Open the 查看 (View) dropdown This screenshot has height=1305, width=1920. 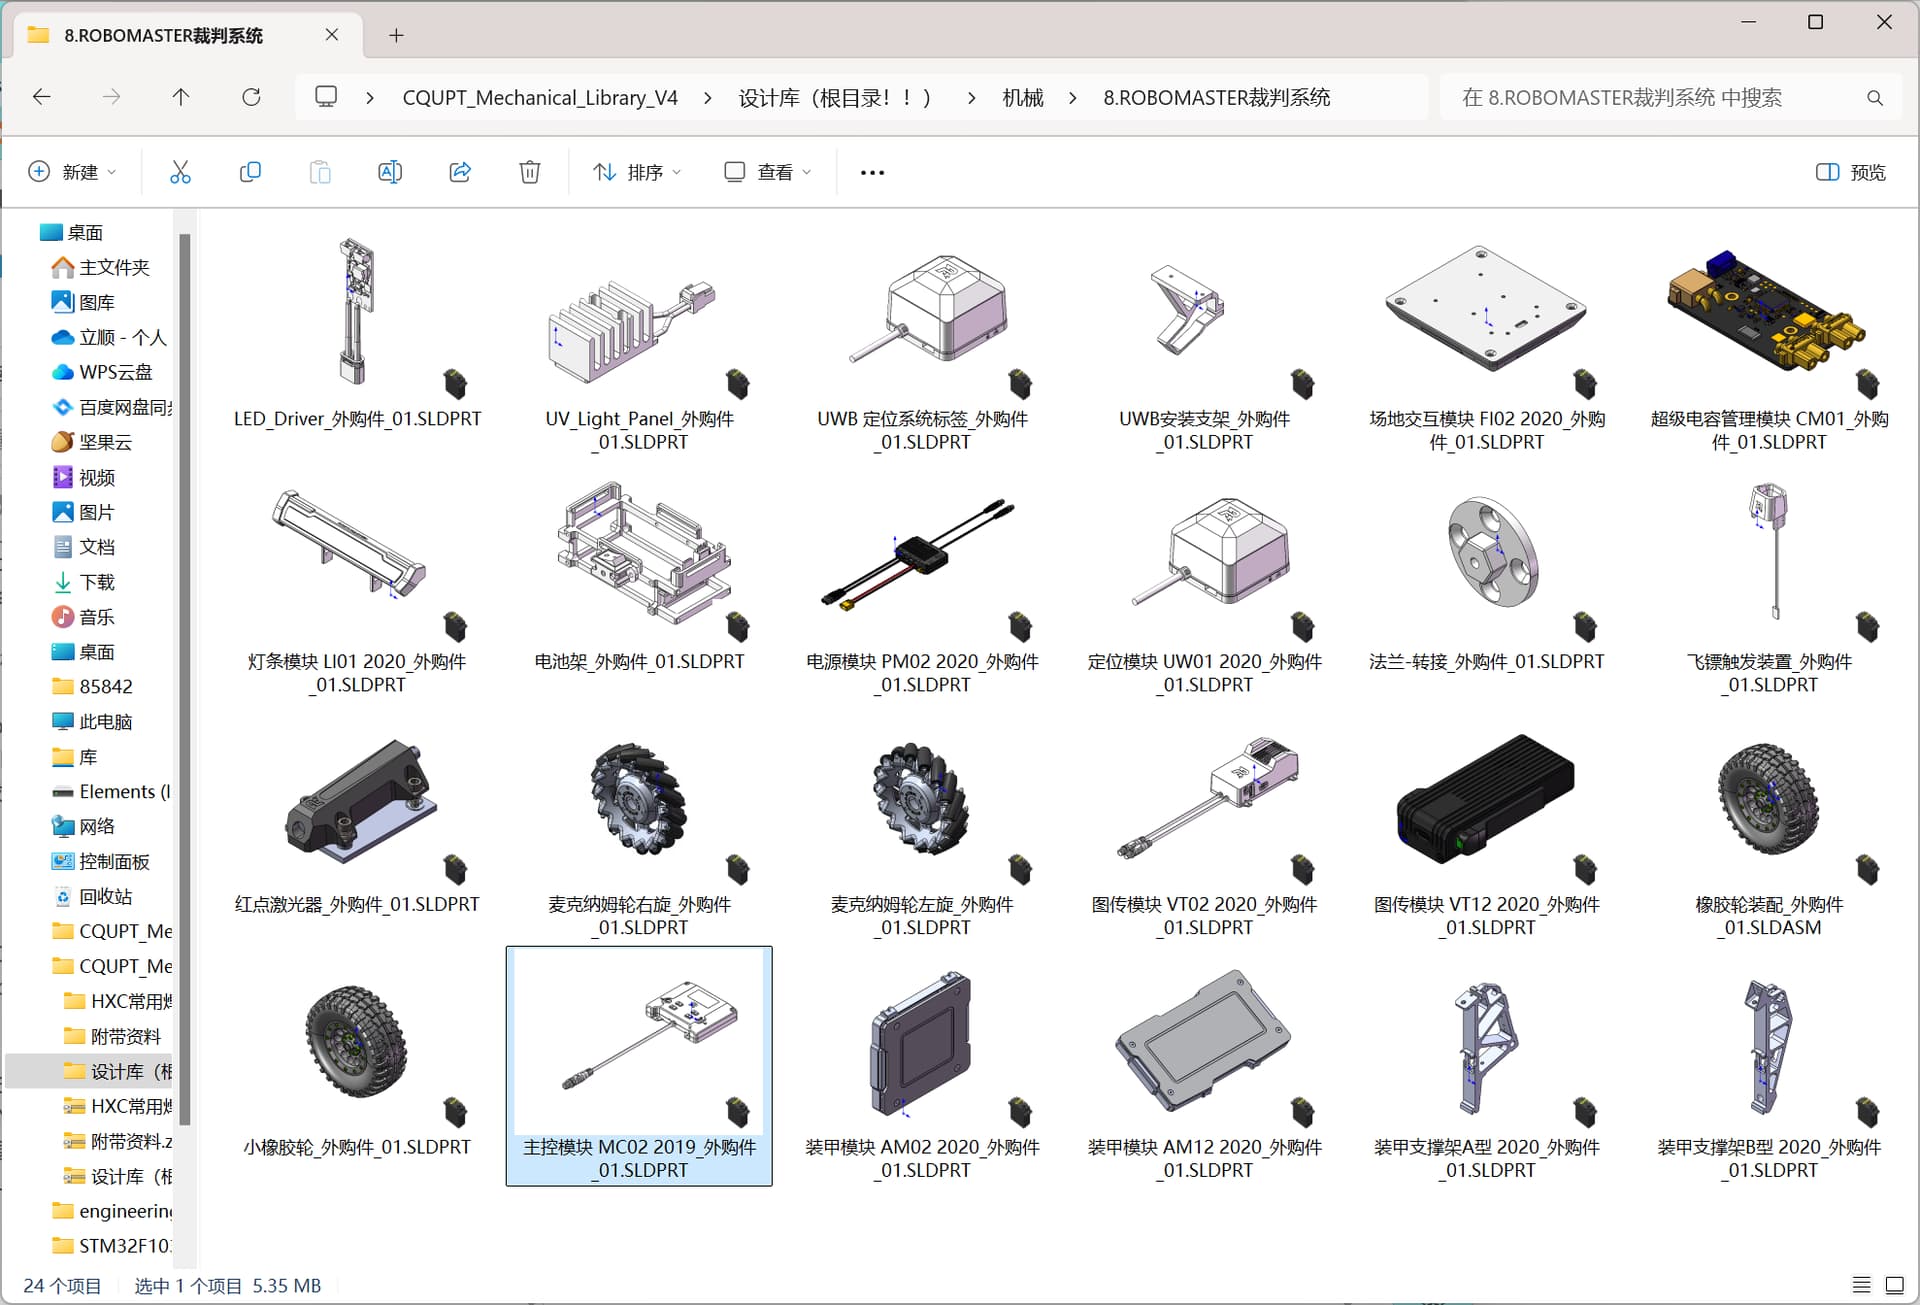tap(767, 172)
